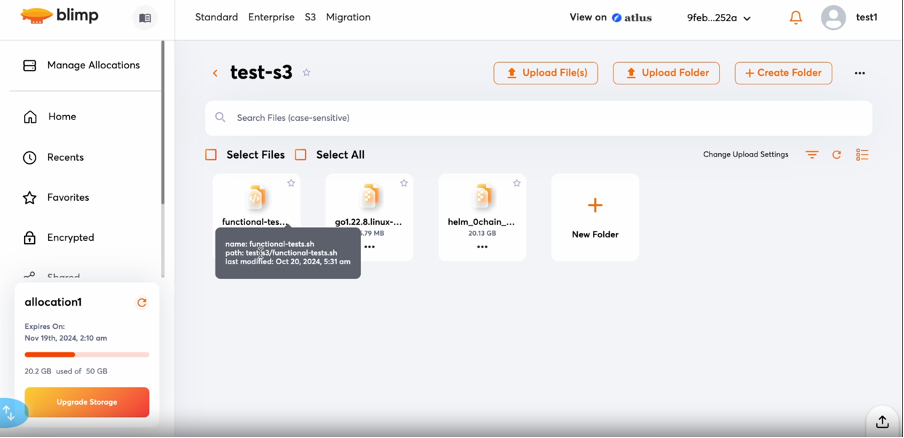Switch to list view layout
The width and height of the screenshot is (904, 438).
(x=862, y=155)
